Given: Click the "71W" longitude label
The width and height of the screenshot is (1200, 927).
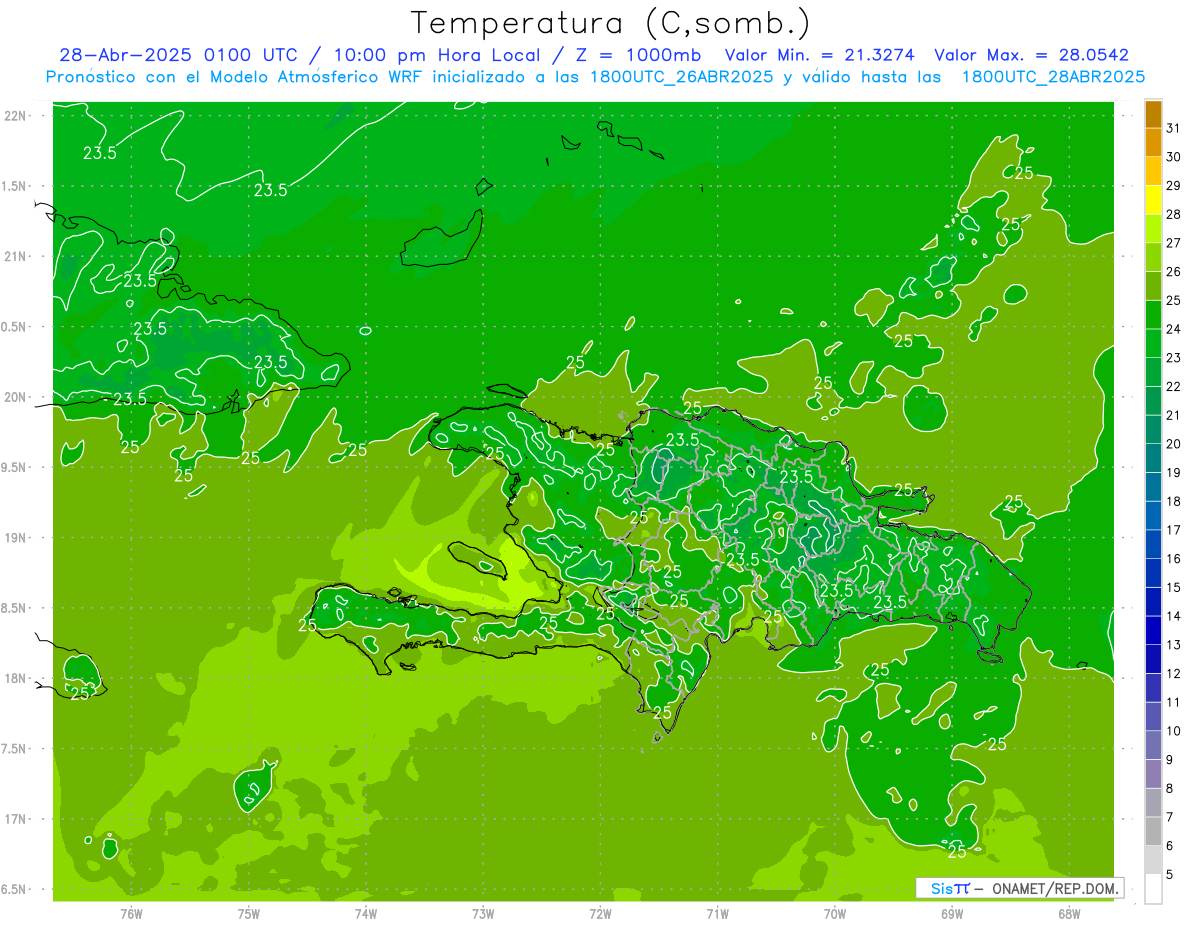Looking at the screenshot, I should [717, 914].
